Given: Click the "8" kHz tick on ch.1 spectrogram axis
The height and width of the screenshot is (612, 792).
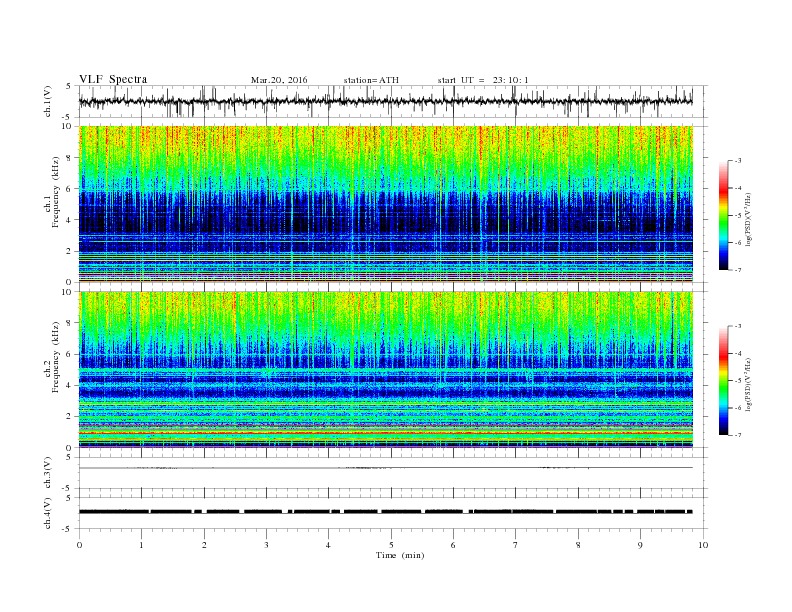Looking at the screenshot, I should pyautogui.click(x=69, y=158).
